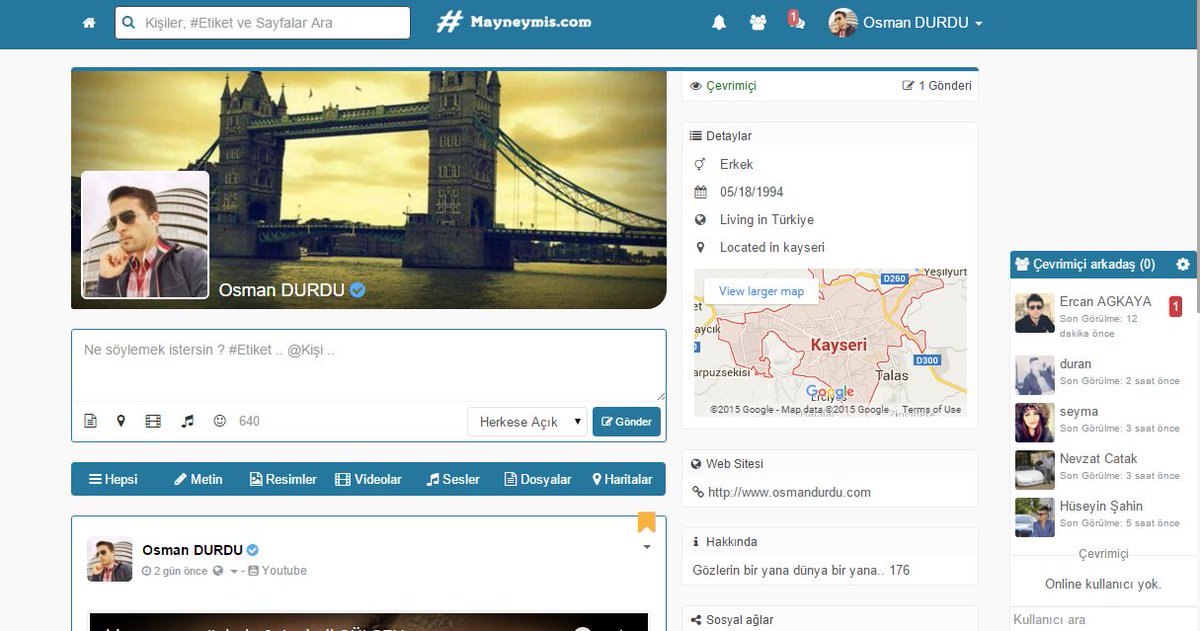Click the post author avatar

109,559
